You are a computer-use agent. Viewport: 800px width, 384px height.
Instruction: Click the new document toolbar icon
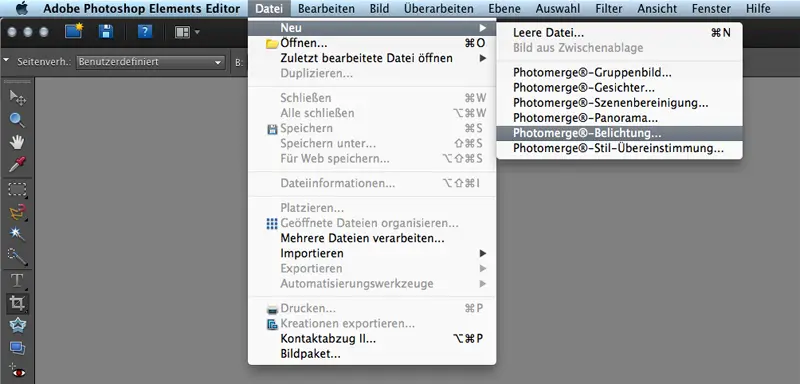[x=74, y=32]
